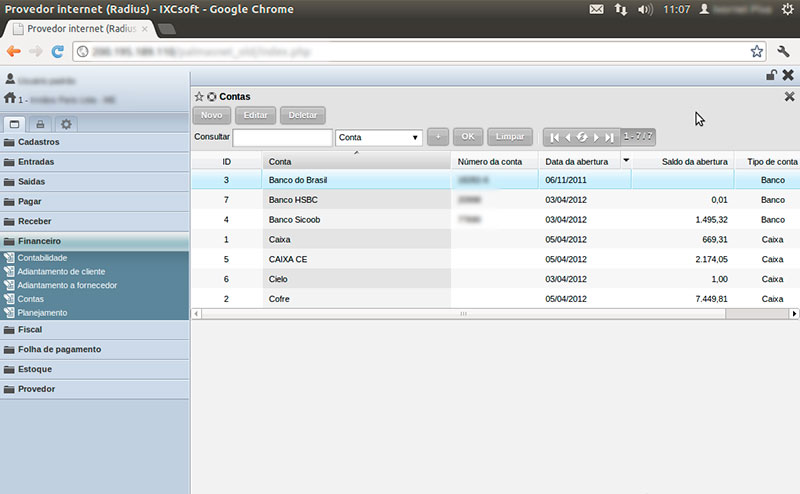800x494 pixels.
Task: Open the volume indicator in the system bar
Action: click(645, 9)
